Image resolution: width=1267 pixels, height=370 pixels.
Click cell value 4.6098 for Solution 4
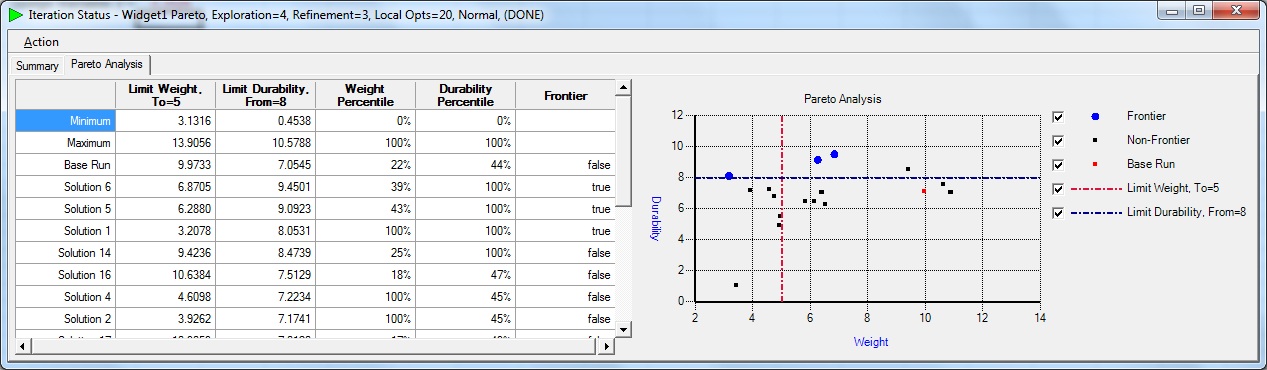tap(165, 296)
